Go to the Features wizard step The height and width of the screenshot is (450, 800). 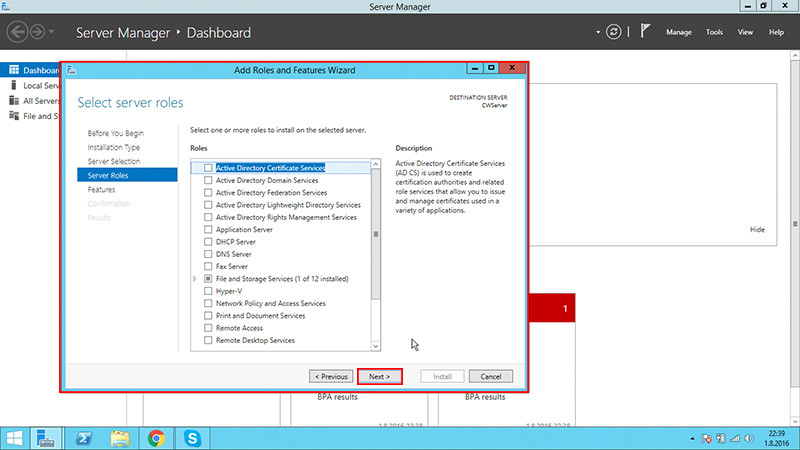(x=101, y=189)
